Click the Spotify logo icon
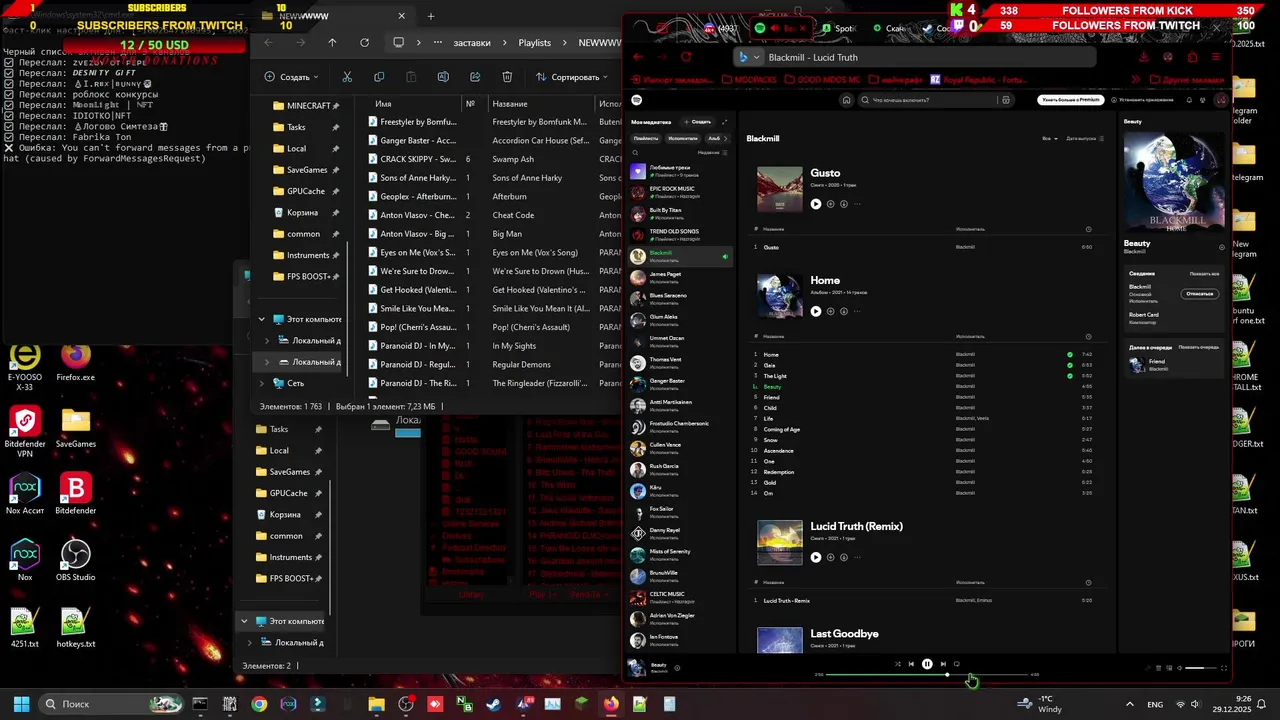1280x720 pixels. [x=637, y=100]
